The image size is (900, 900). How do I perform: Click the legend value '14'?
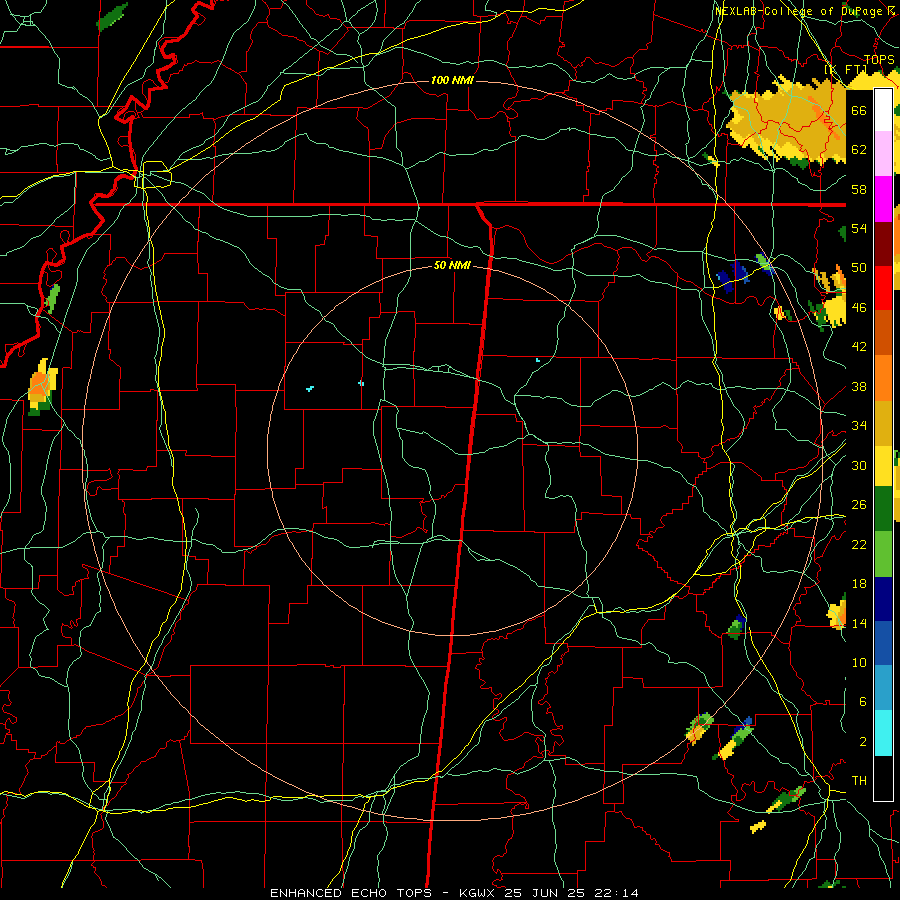pos(859,623)
